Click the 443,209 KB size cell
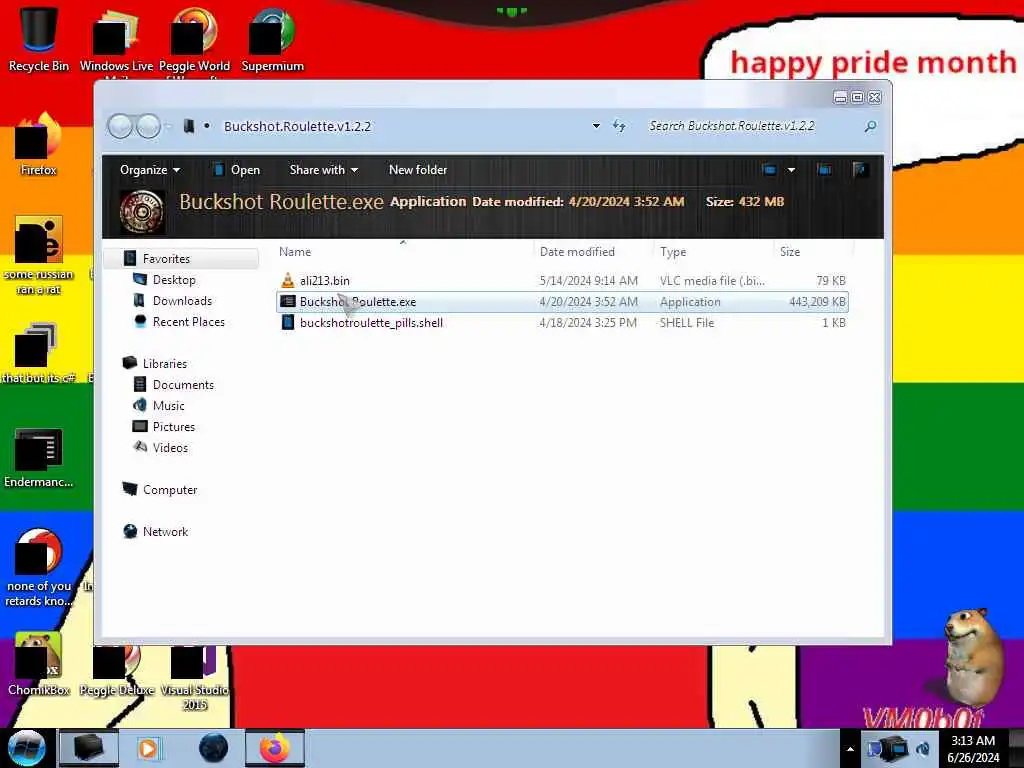This screenshot has height=768, width=1024. coord(817,302)
